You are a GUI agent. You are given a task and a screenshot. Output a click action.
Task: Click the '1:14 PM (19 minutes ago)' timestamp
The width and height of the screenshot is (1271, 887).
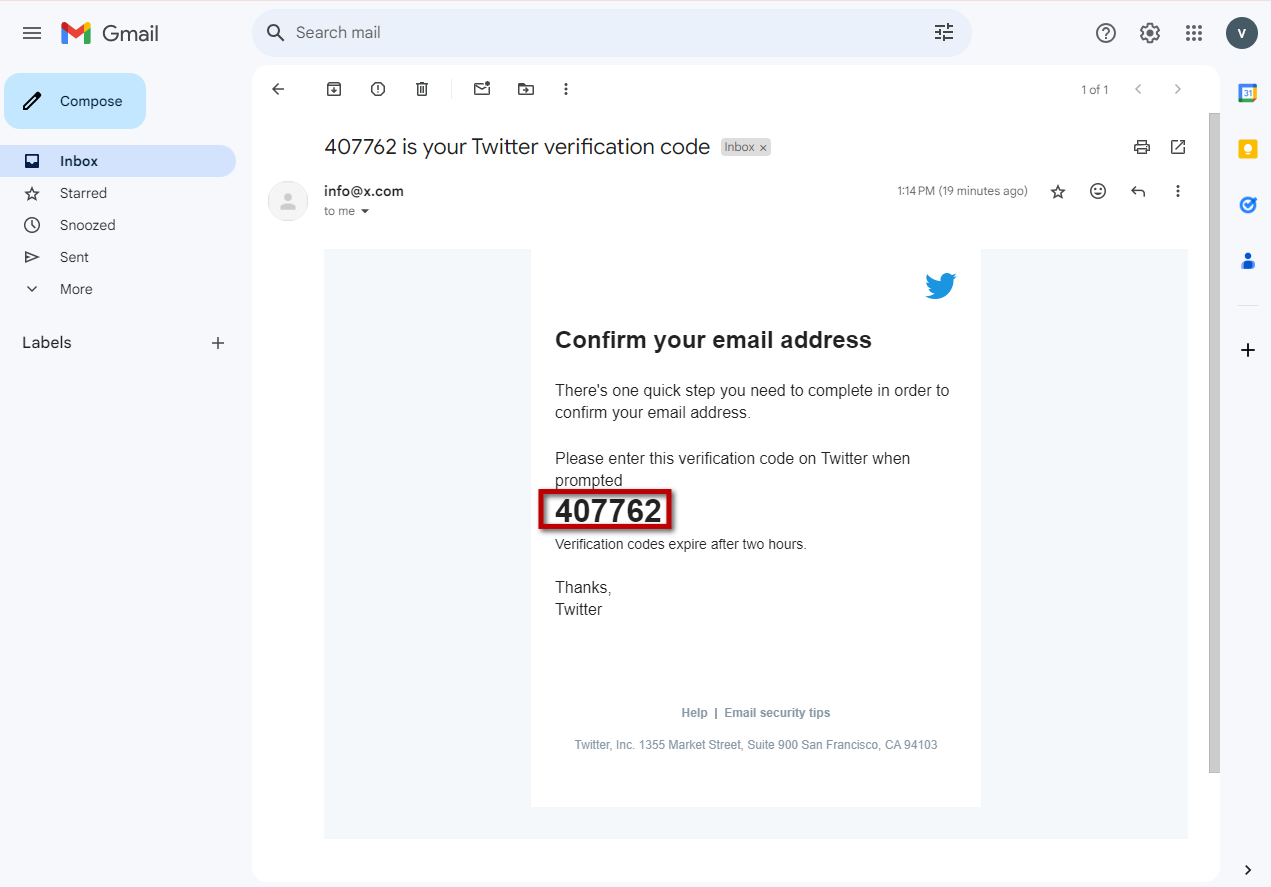pyautogui.click(x=962, y=191)
